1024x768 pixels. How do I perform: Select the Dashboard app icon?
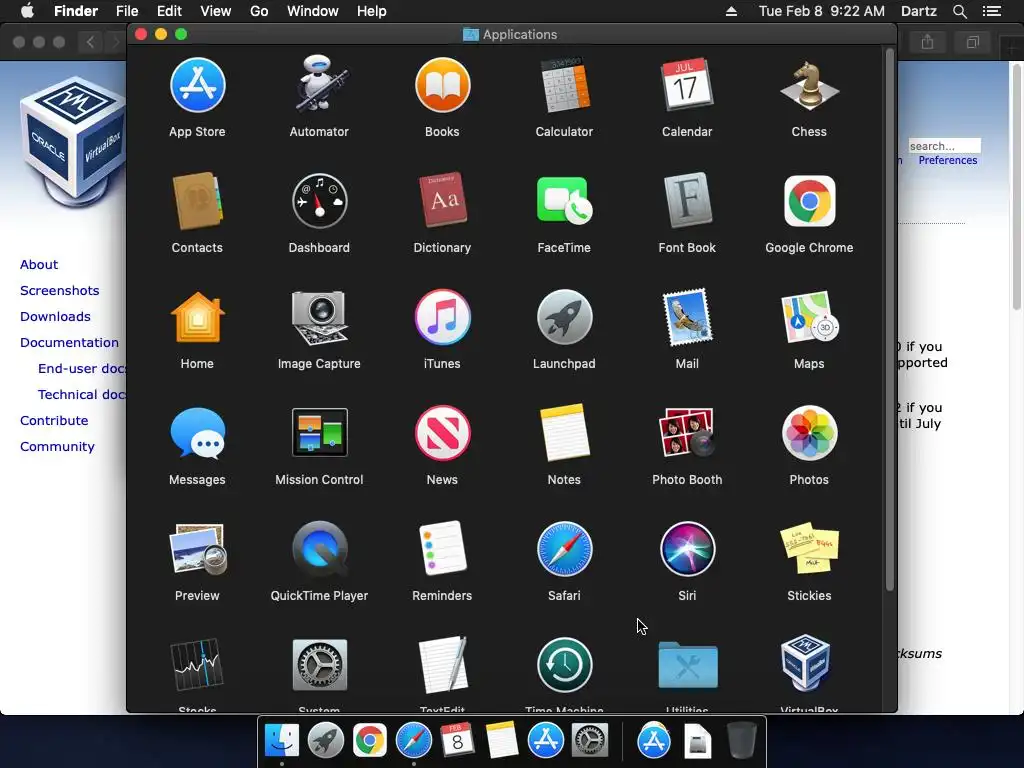319,201
